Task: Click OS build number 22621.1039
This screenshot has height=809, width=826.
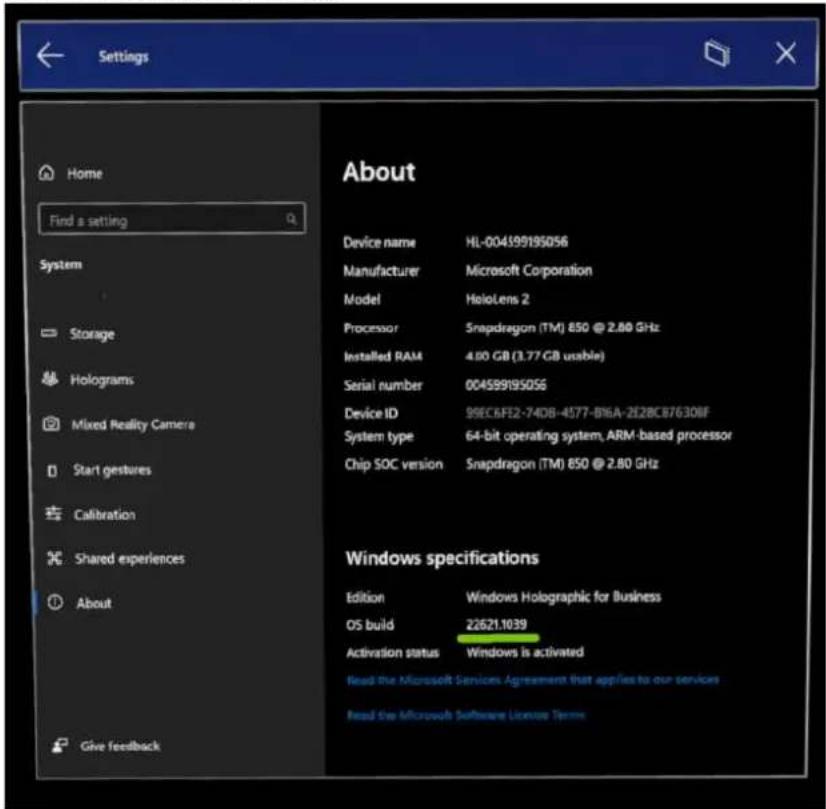Action: tap(496, 625)
